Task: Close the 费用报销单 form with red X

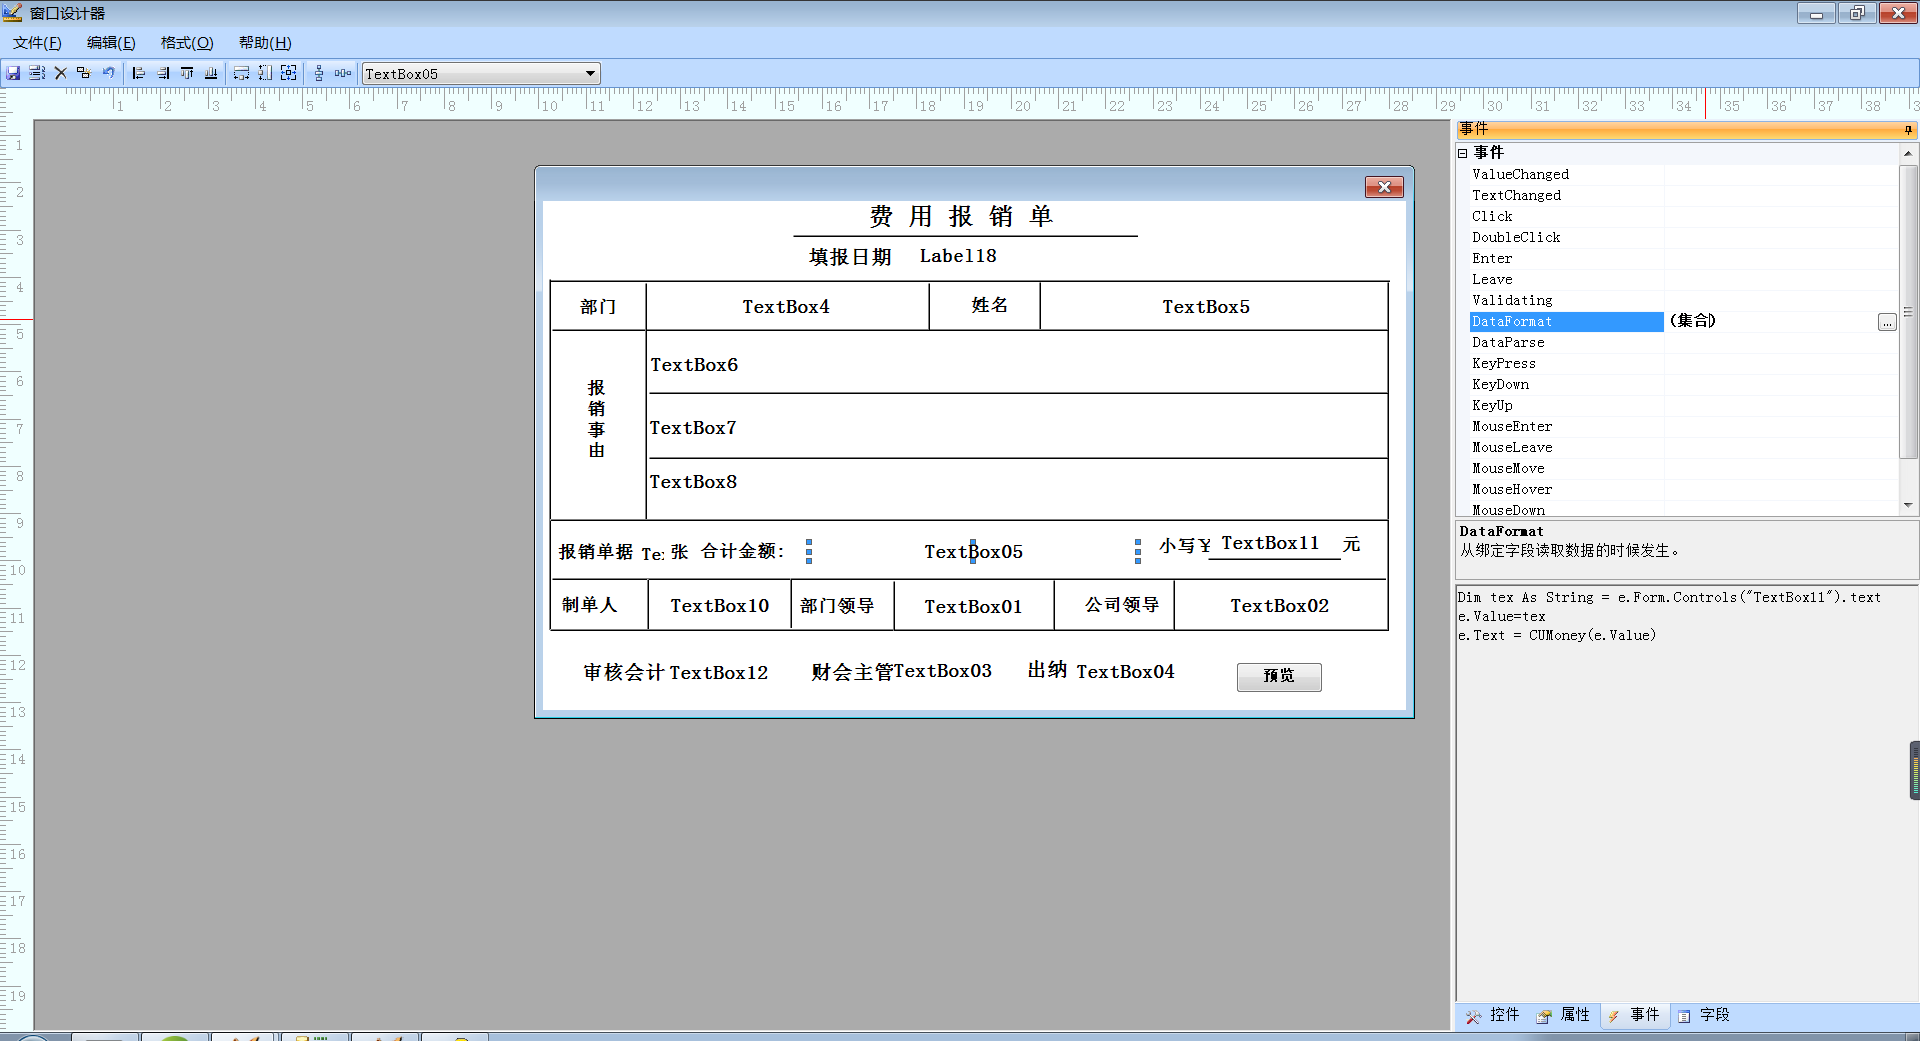Action: (1384, 187)
